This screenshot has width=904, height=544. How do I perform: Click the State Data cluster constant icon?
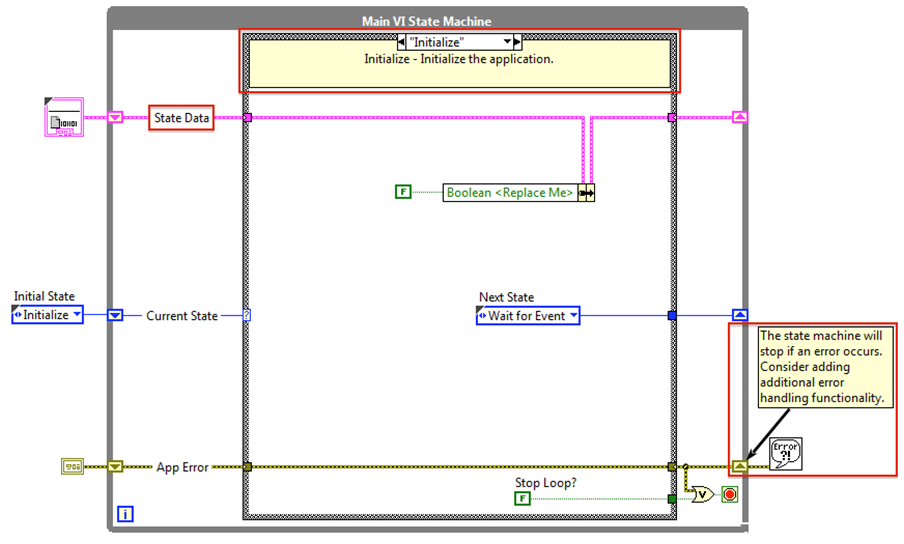[x=64, y=117]
